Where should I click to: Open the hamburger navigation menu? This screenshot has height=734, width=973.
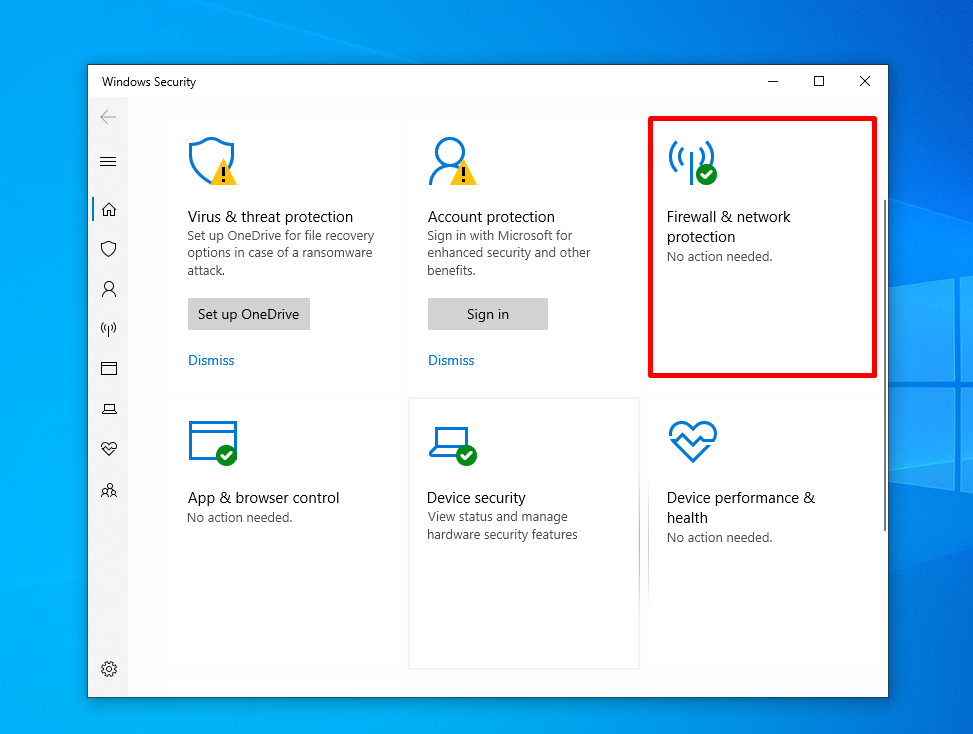tap(108, 162)
